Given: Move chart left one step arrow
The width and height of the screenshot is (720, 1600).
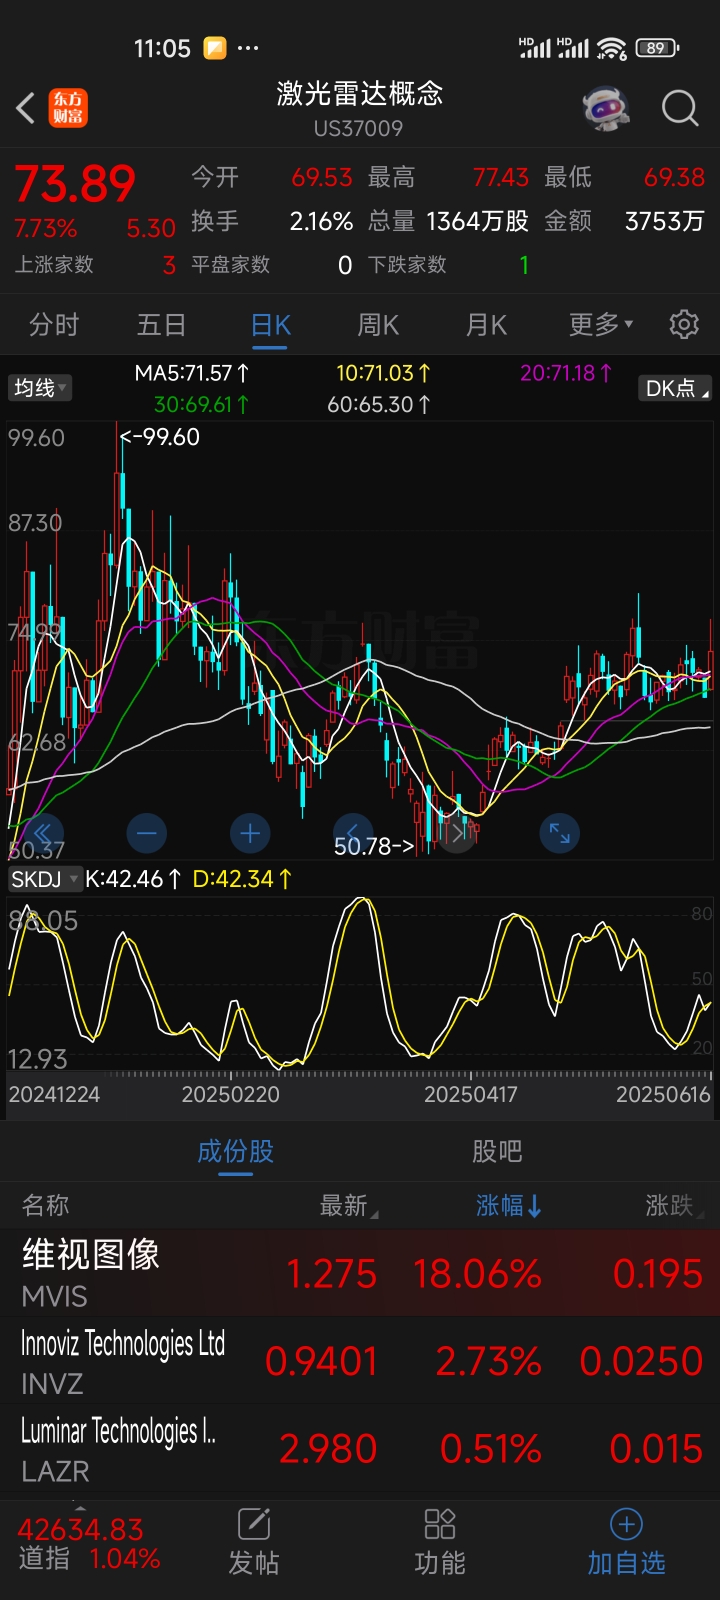Looking at the screenshot, I should [352, 833].
